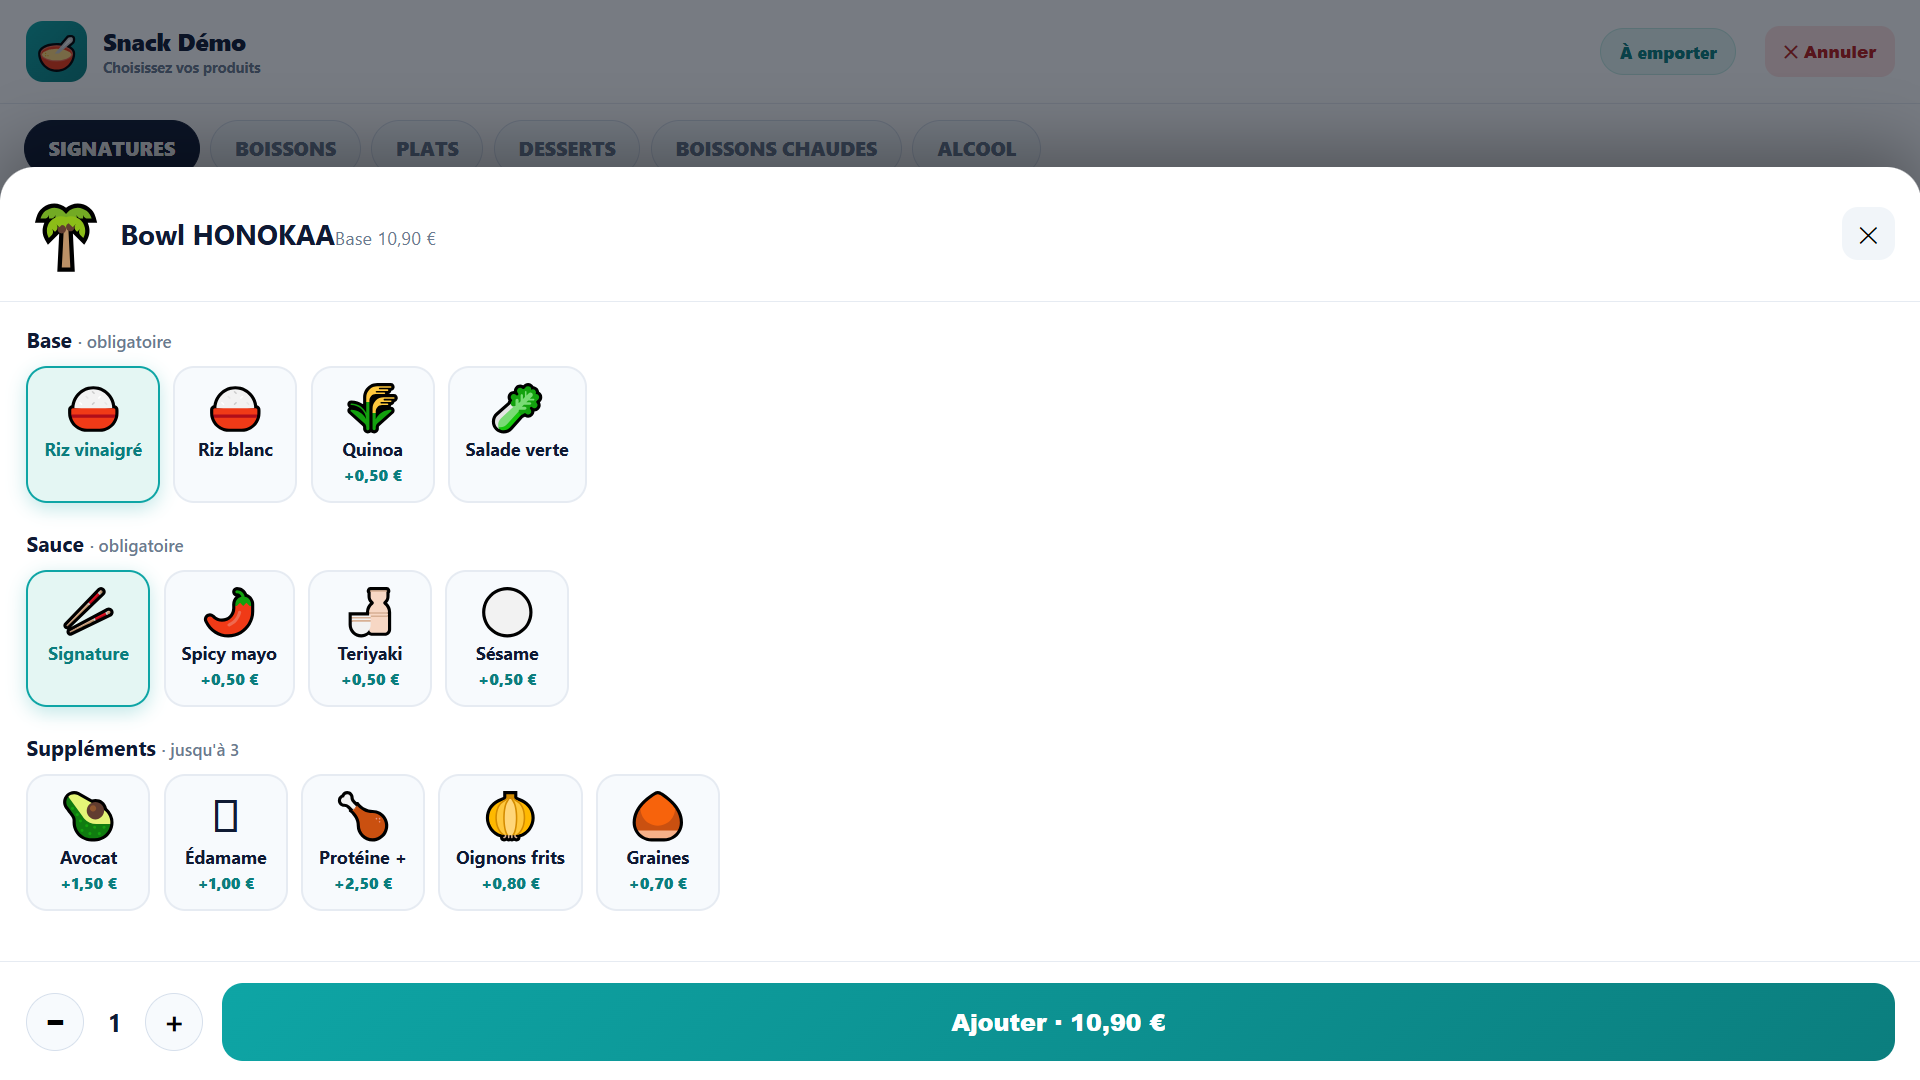Select the Signature chopsticks sauce
The image size is (1920, 1080).
[88, 638]
